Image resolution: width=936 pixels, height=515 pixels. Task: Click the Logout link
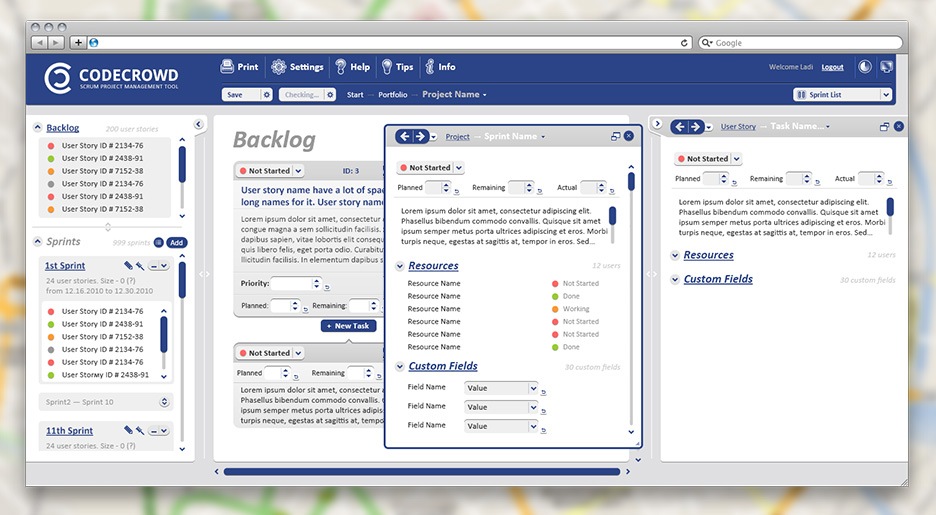[832, 67]
